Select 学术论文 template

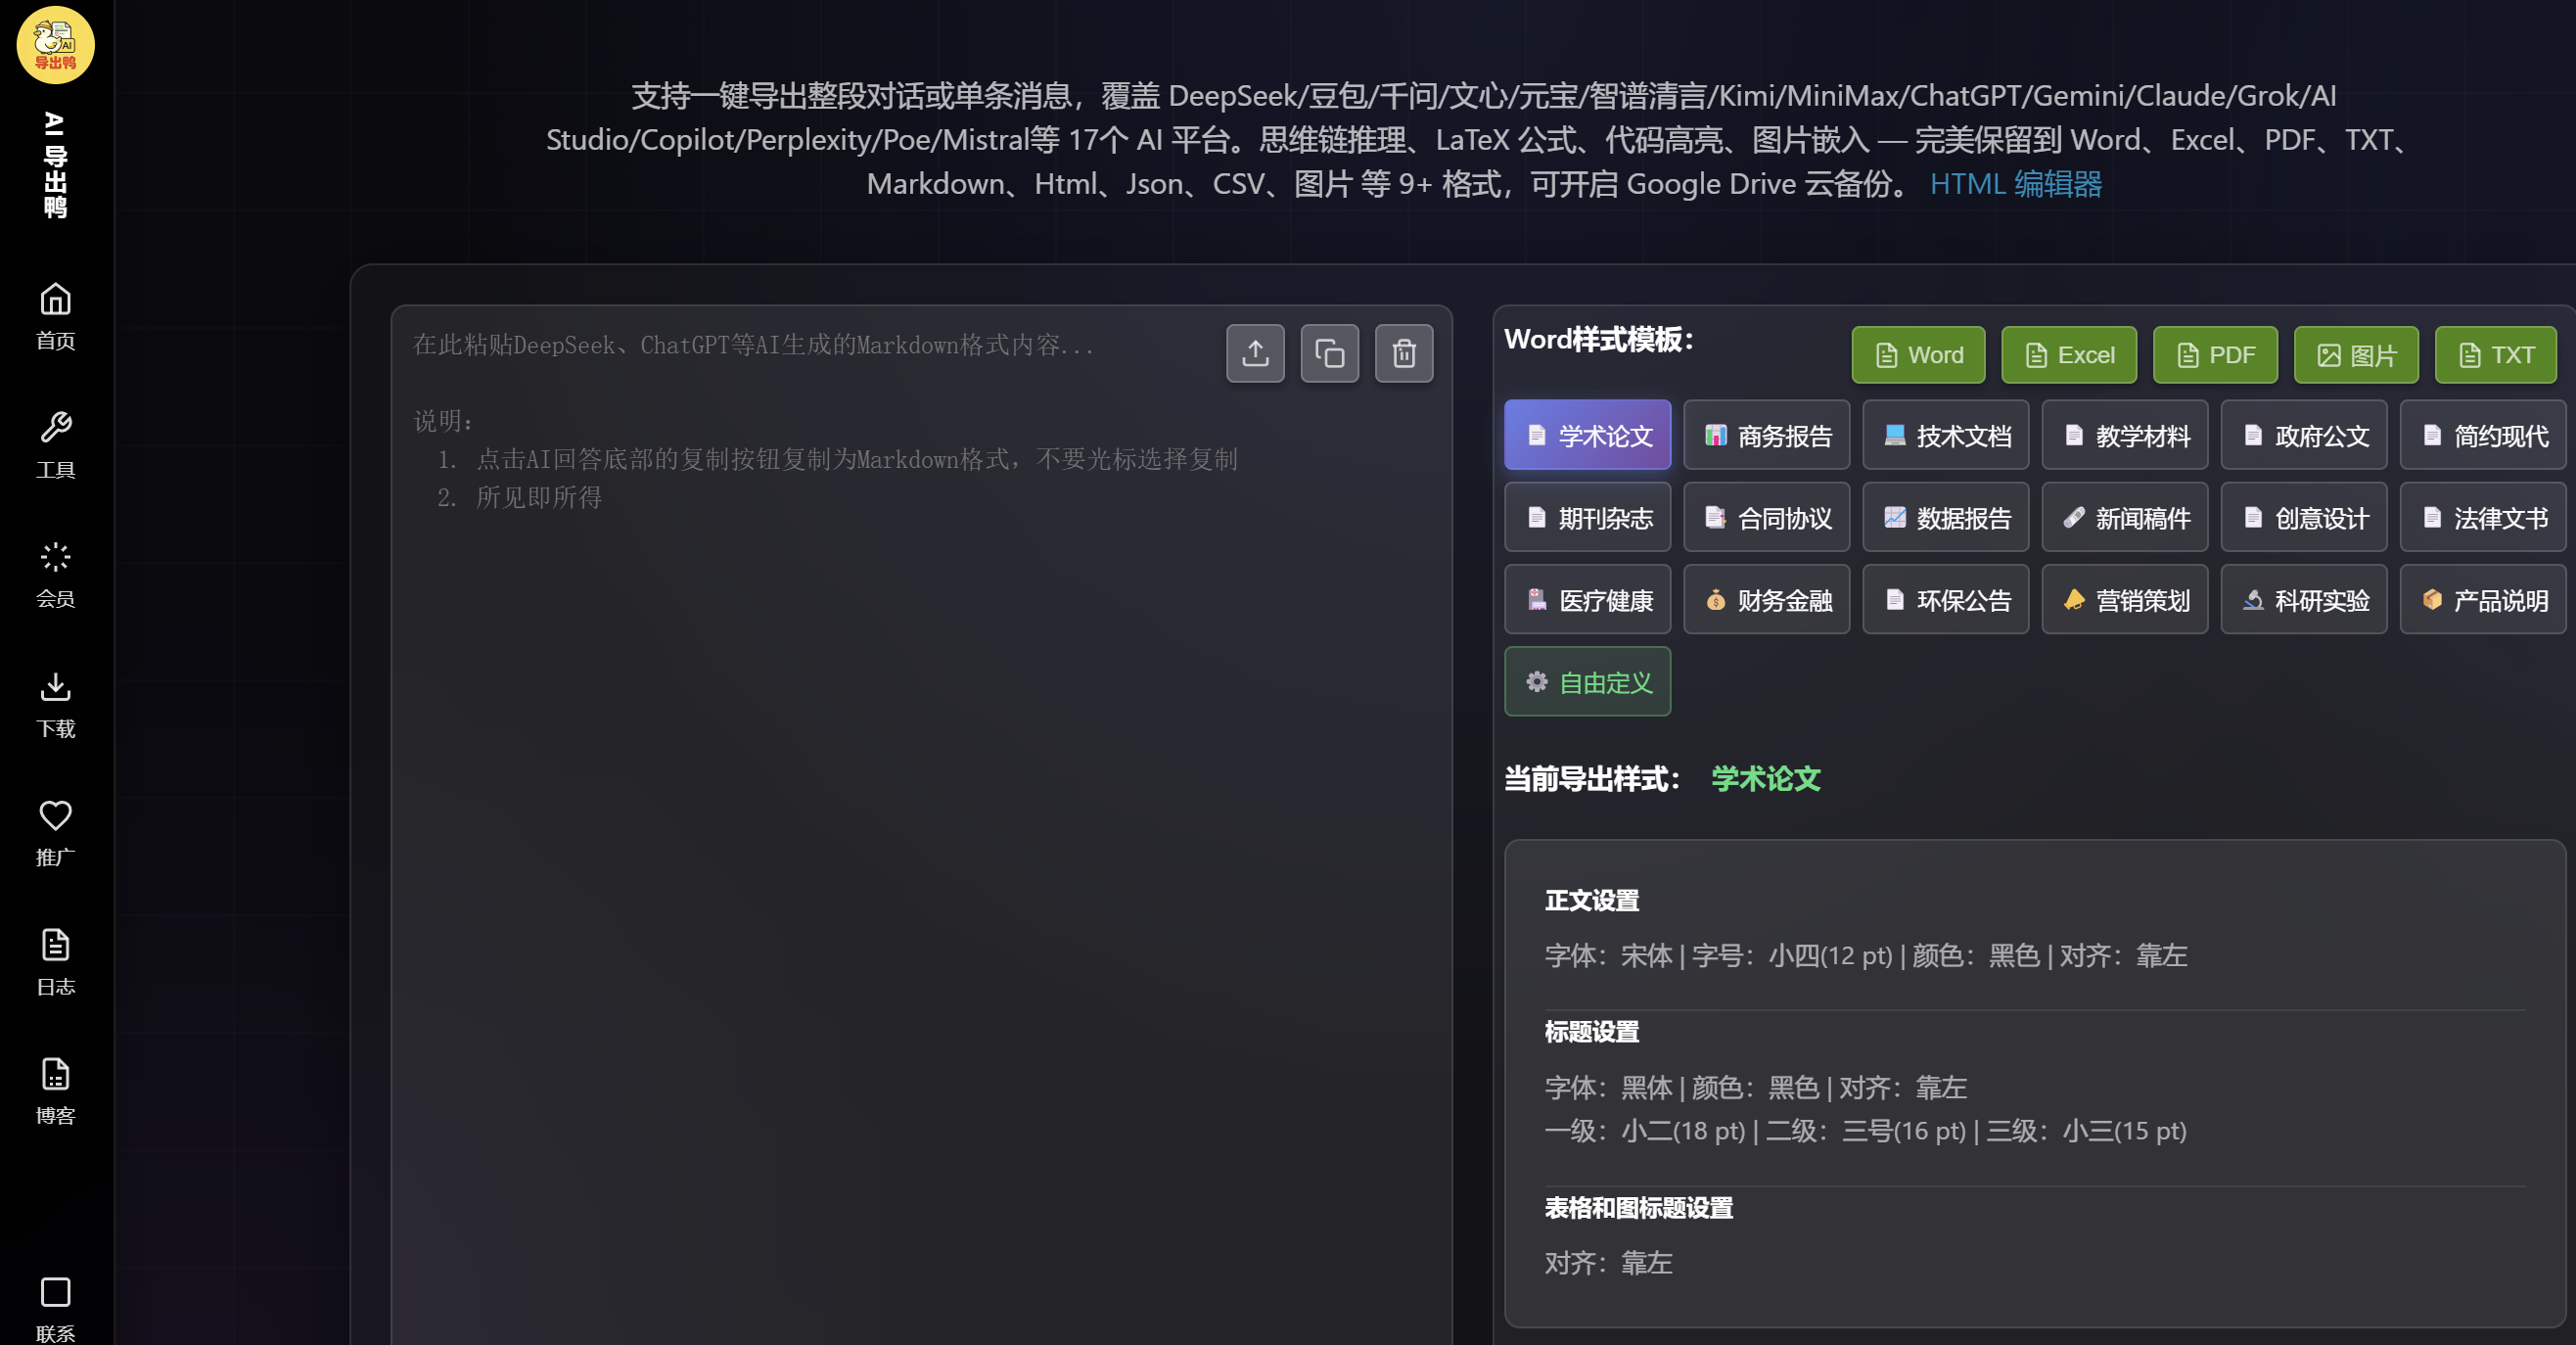point(1587,435)
